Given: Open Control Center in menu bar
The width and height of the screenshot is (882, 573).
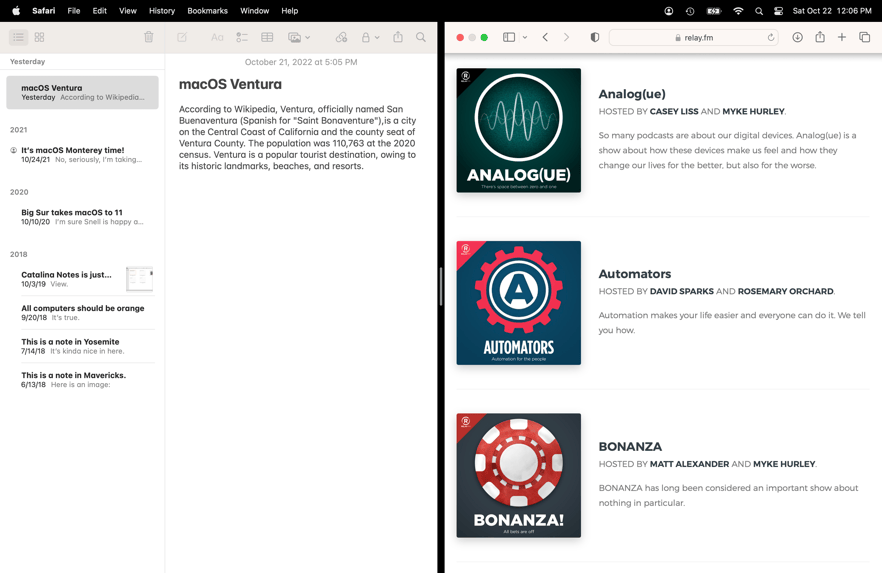Looking at the screenshot, I should tap(778, 11).
